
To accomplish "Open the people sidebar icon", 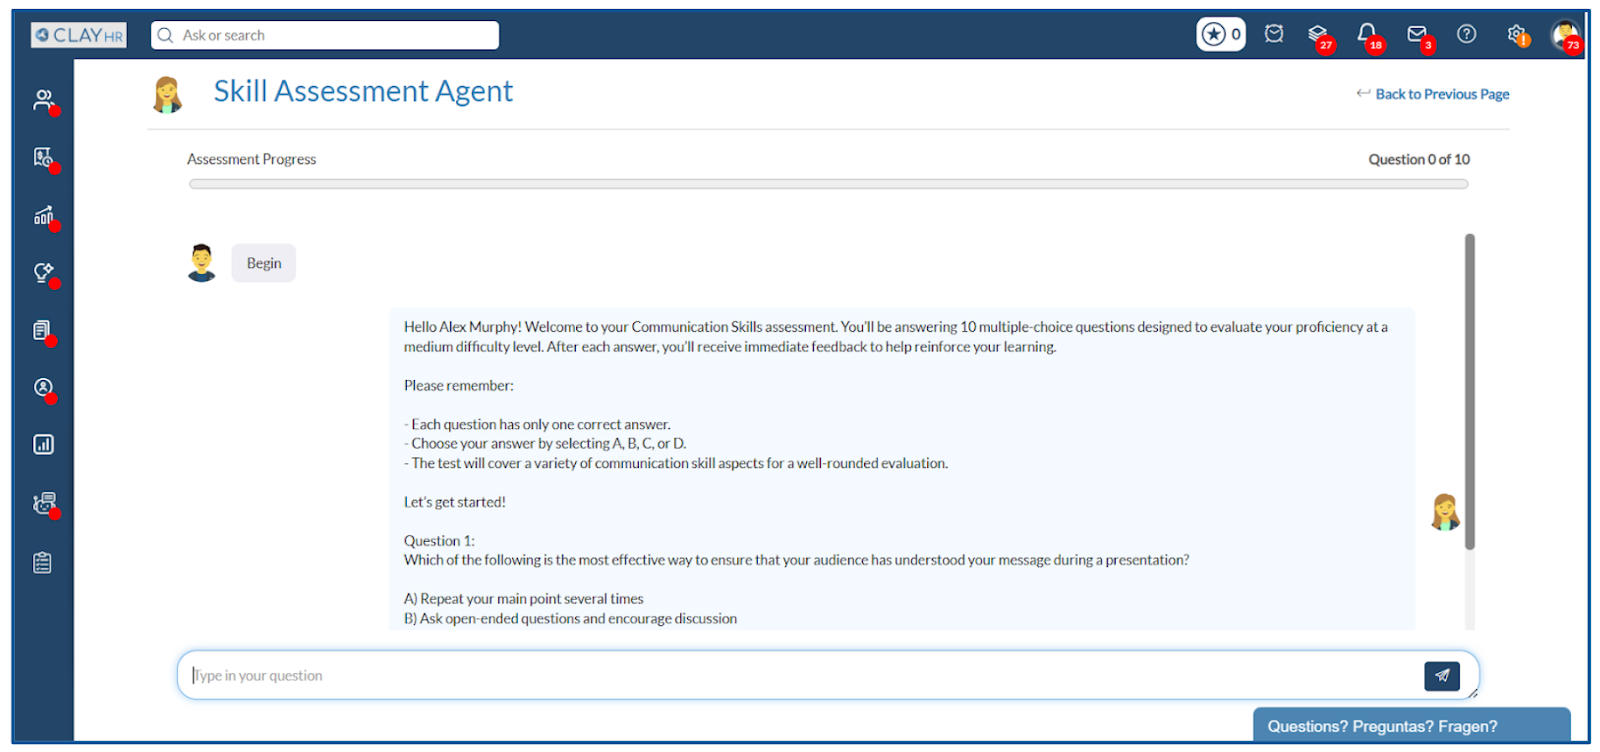I will 44,100.
